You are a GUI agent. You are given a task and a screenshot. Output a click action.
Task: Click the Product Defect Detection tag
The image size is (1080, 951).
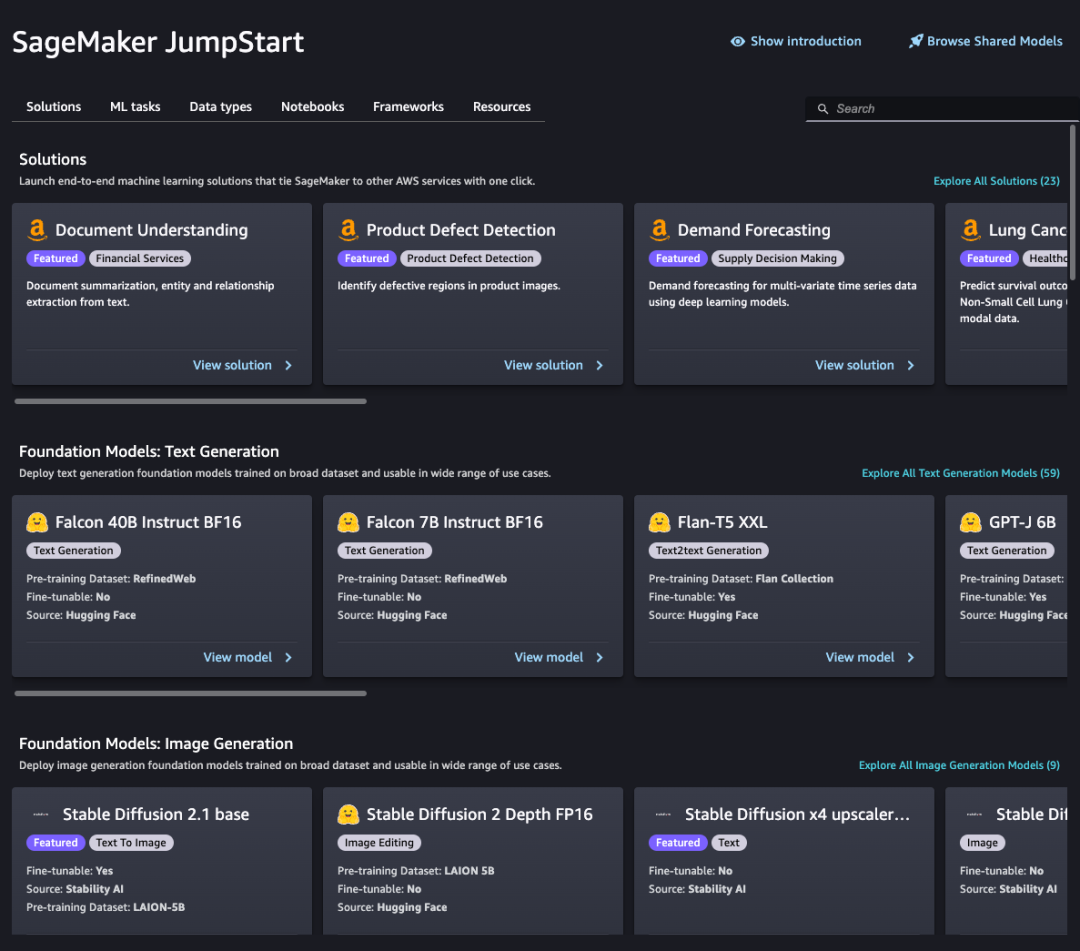click(470, 258)
